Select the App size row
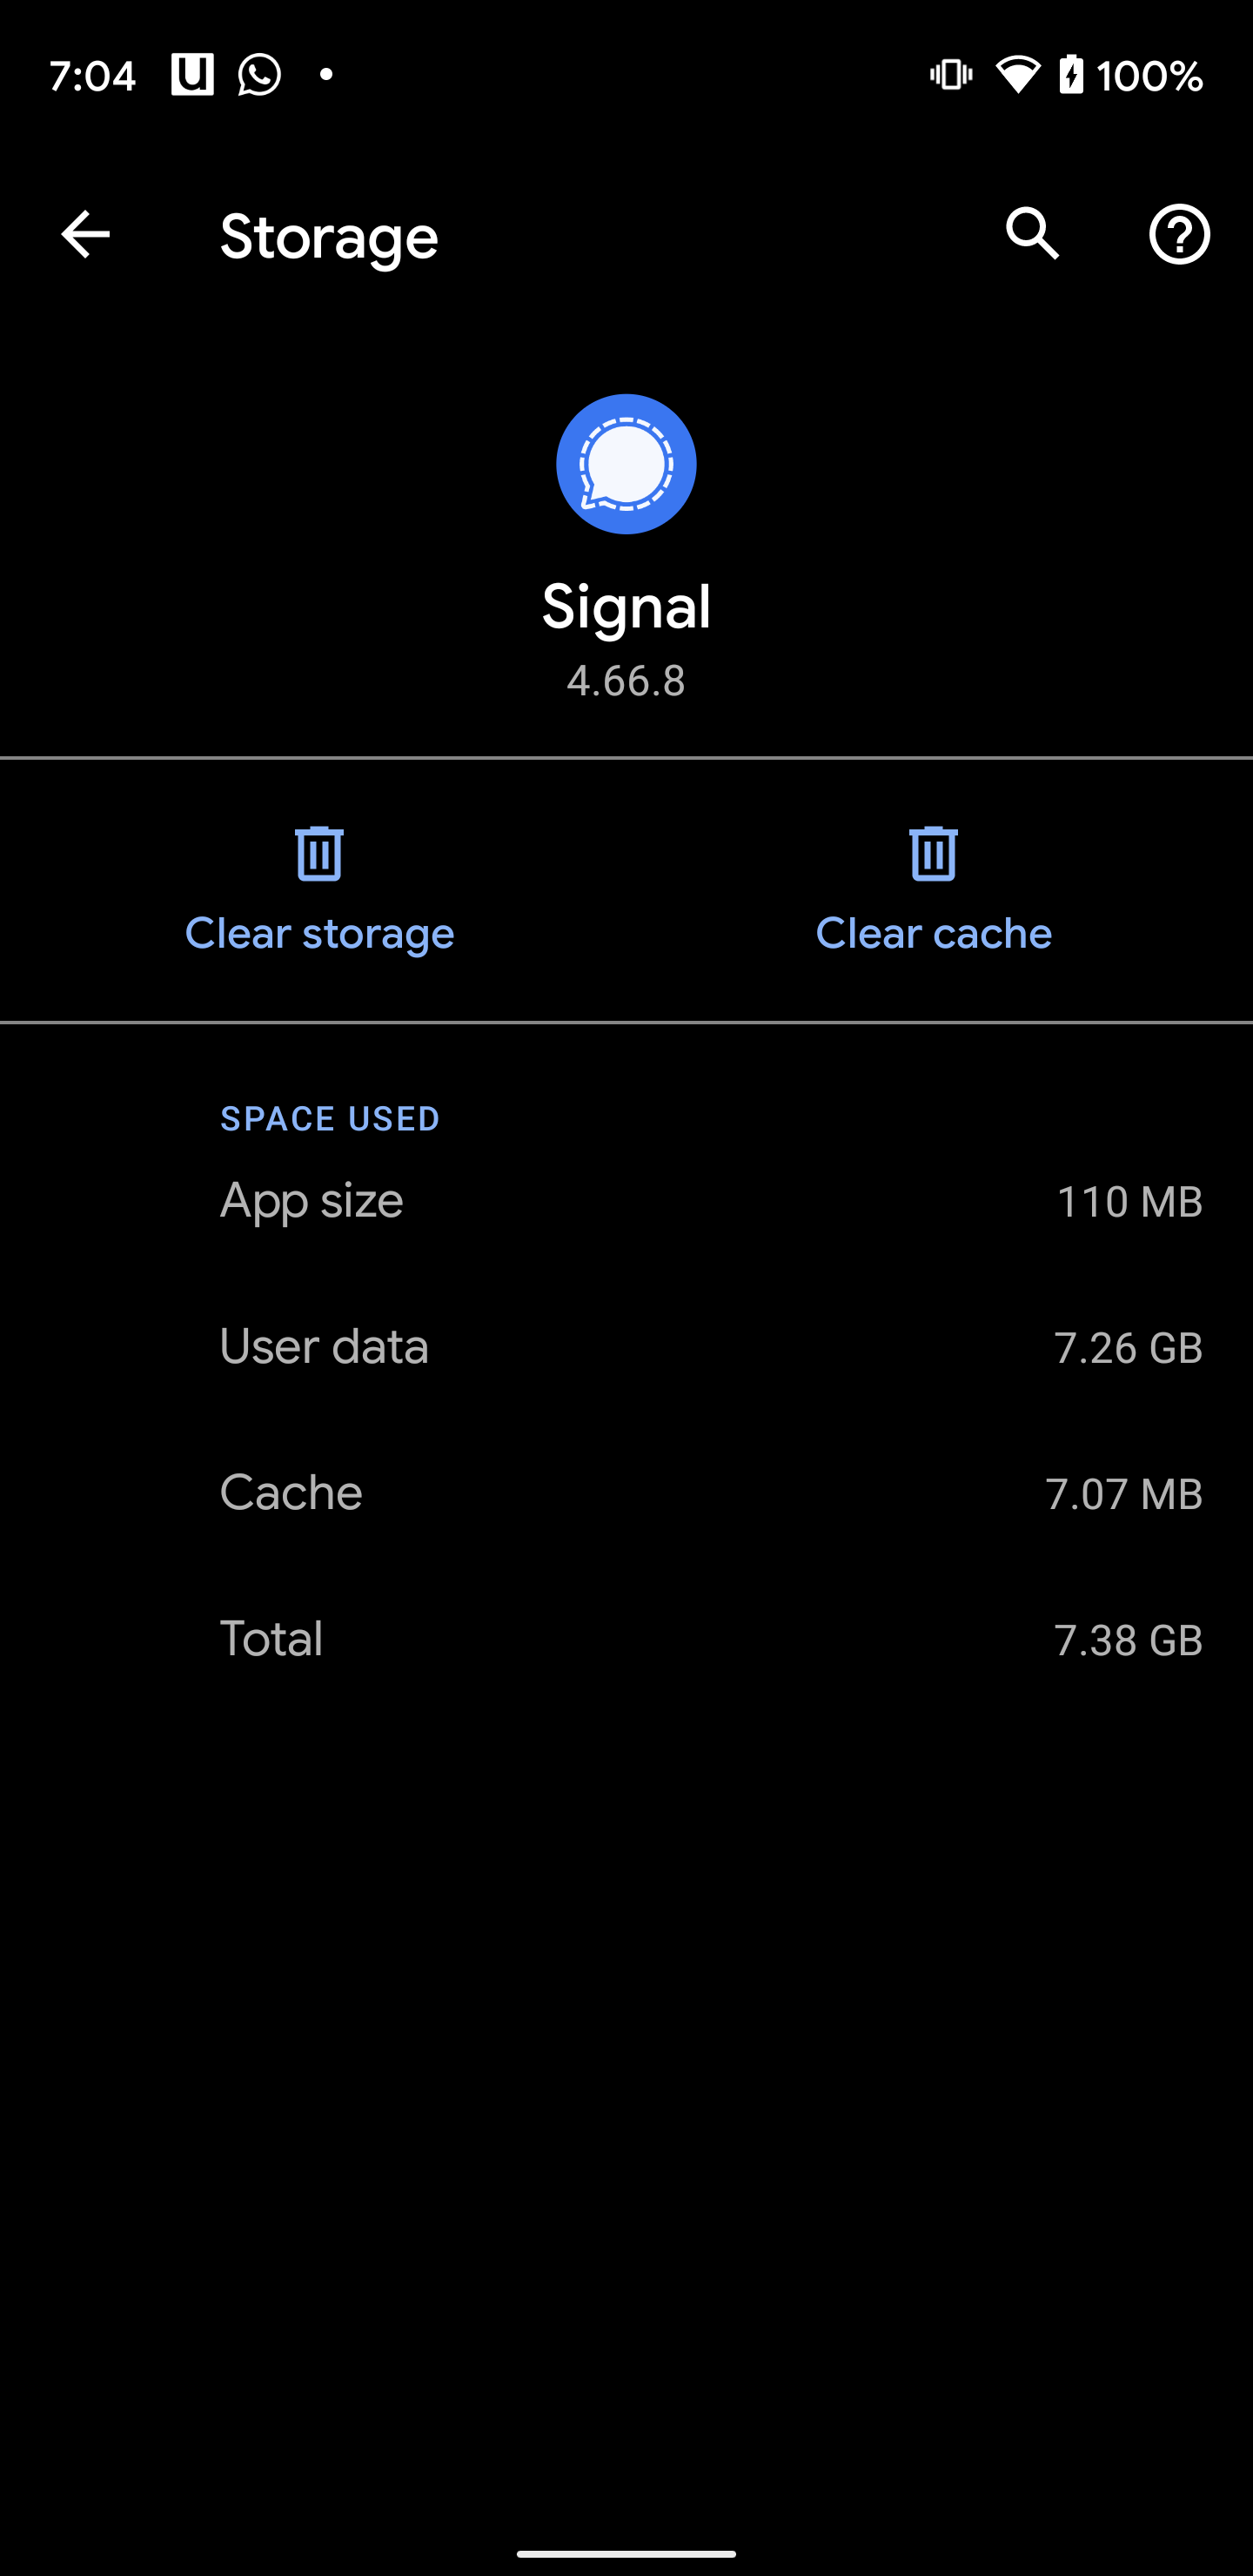Viewport: 1253px width, 2576px height. coord(626,1201)
